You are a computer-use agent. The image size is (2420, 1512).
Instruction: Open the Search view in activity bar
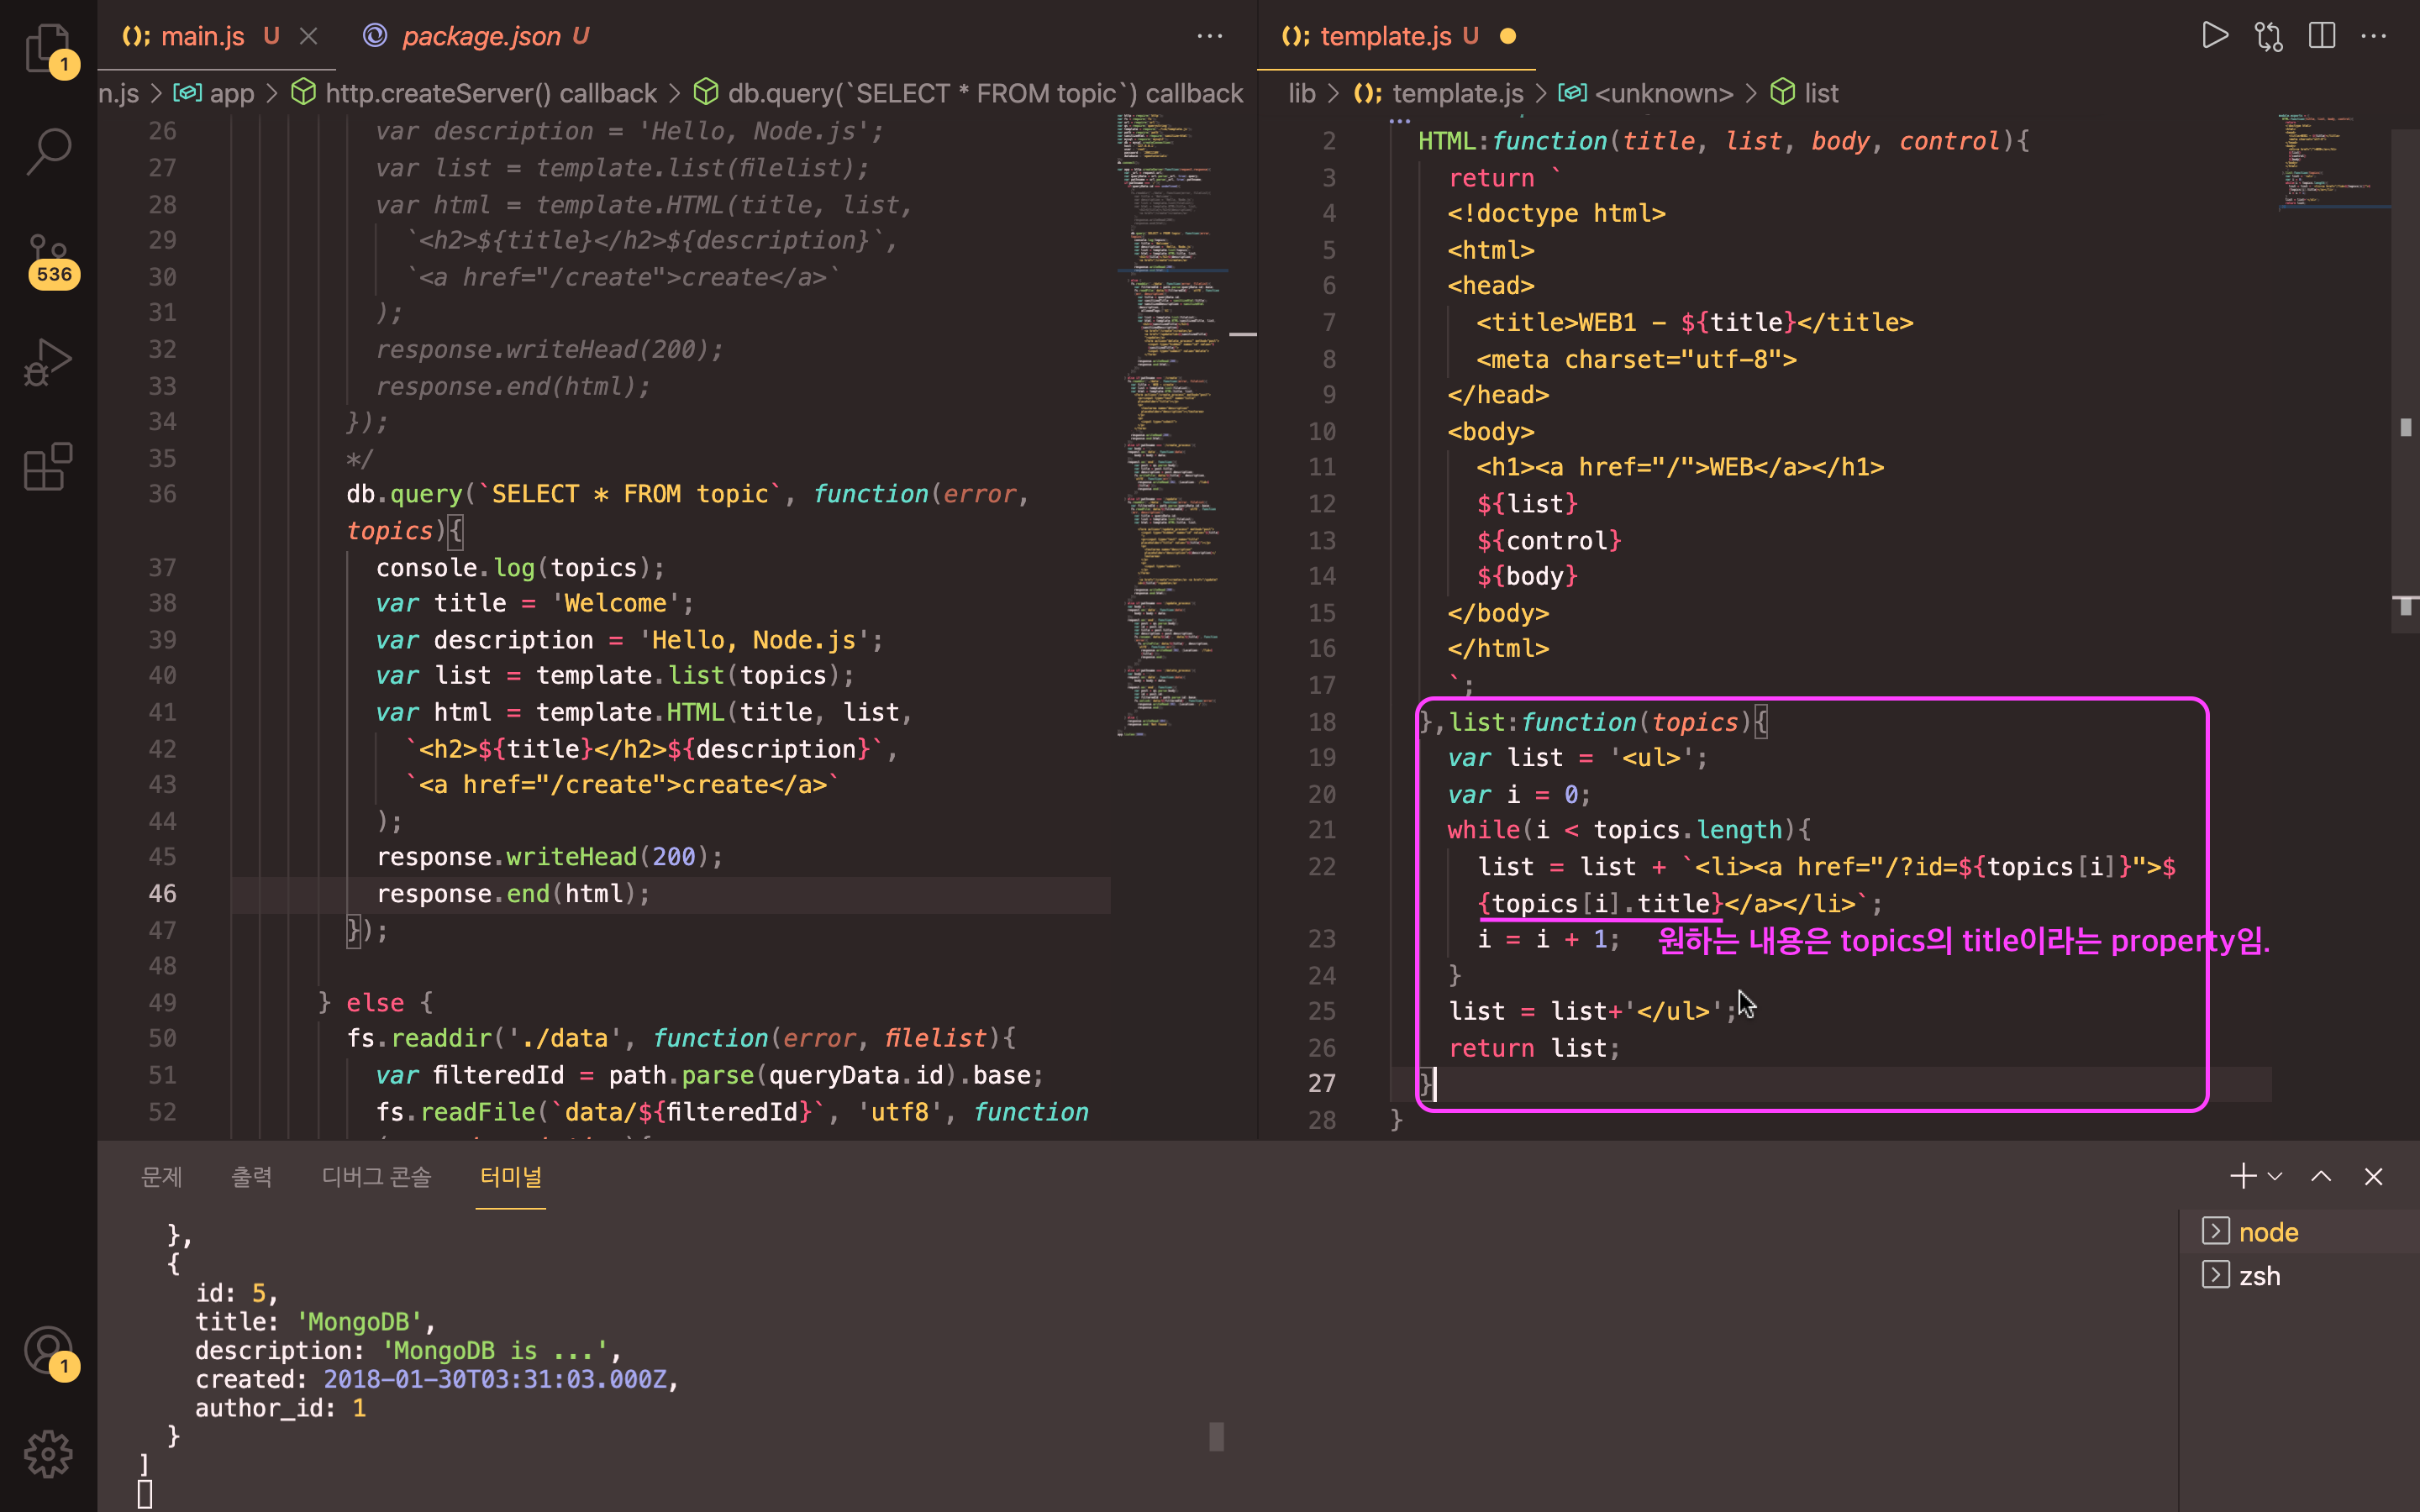[x=47, y=151]
